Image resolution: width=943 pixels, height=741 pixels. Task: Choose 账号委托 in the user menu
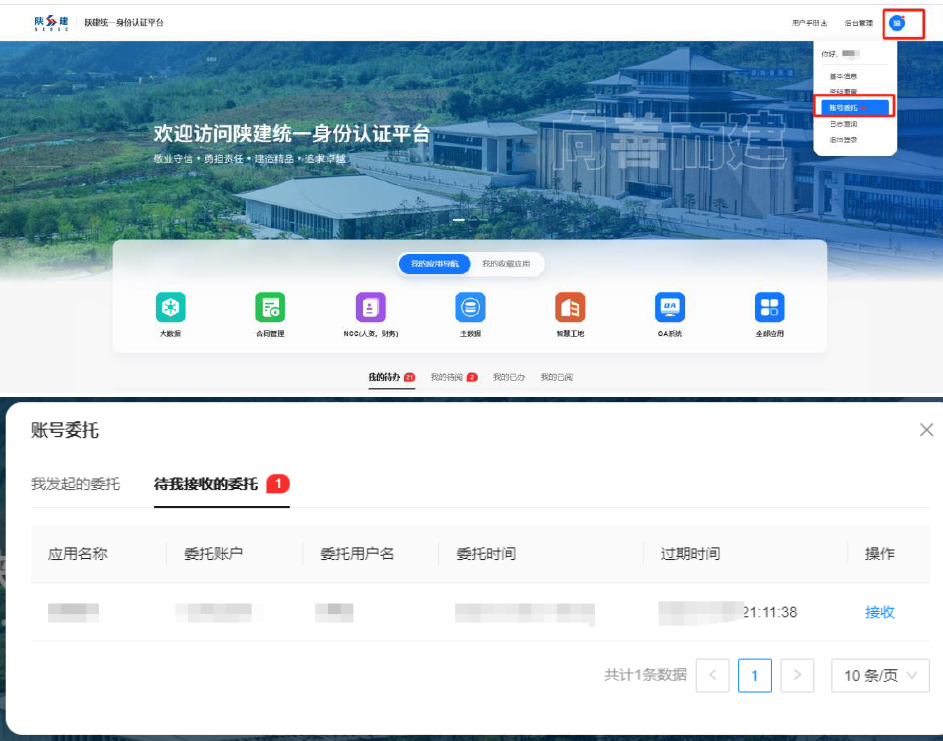tap(844, 107)
